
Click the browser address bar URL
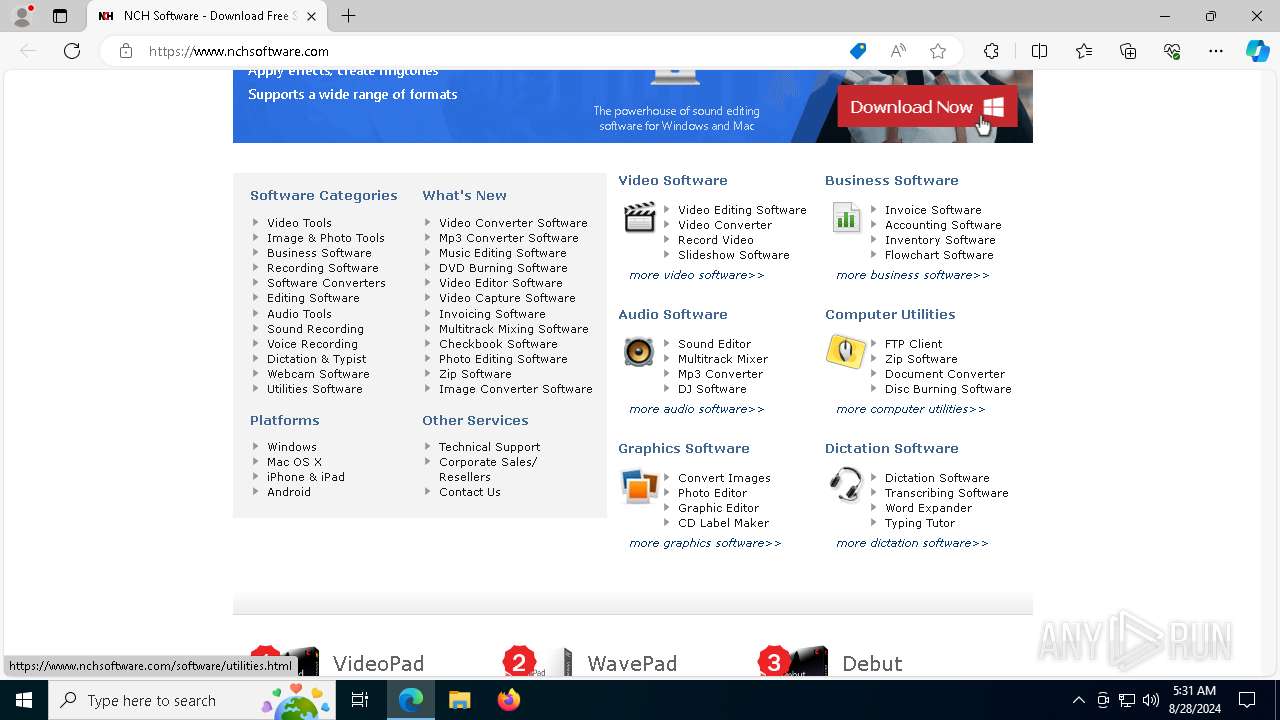[x=239, y=51]
